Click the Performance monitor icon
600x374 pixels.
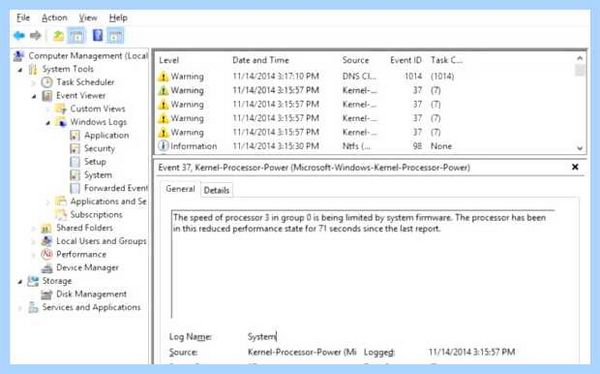pyautogui.click(x=47, y=255)
